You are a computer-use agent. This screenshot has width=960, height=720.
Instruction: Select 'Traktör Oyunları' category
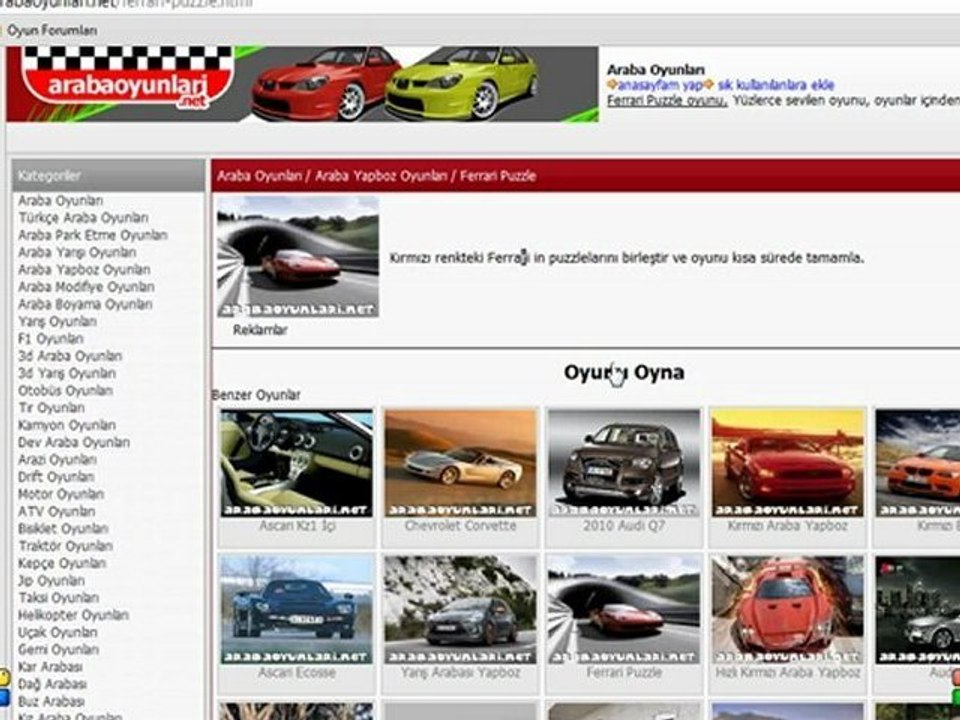(x=66, y=546)
